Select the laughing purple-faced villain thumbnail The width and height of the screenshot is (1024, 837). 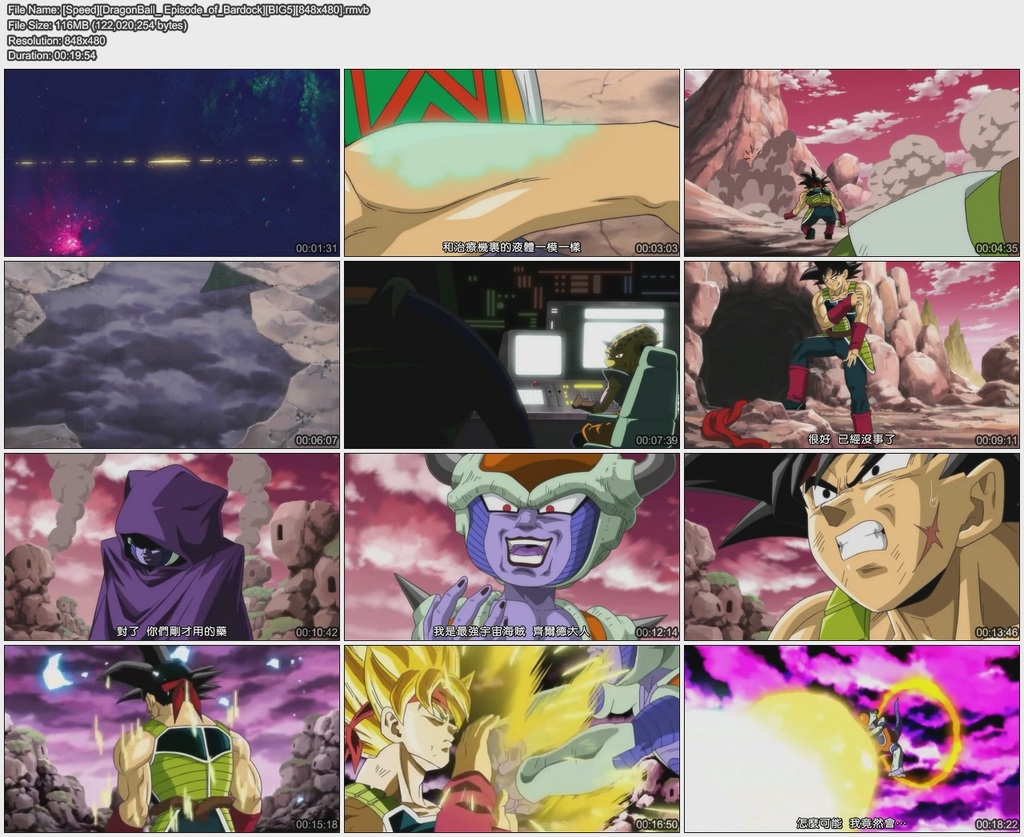(511, 546)
